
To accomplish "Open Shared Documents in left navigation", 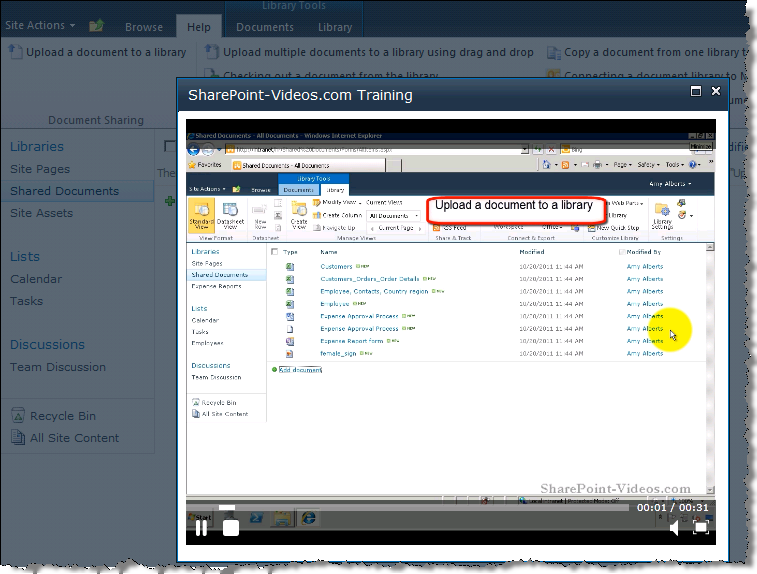I will pyautogui.click(x=64, y=191).
